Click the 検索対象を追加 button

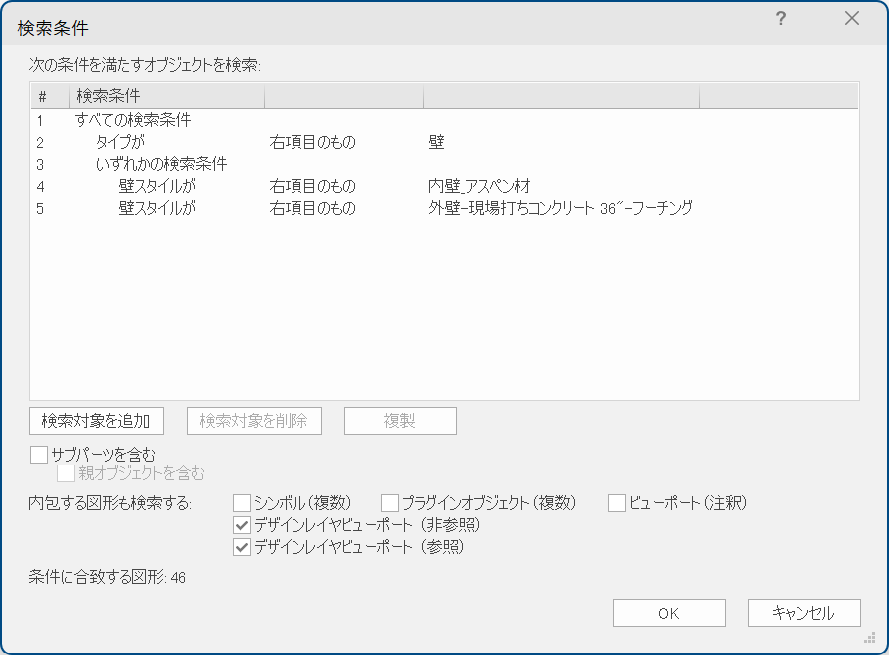(96, 421)
